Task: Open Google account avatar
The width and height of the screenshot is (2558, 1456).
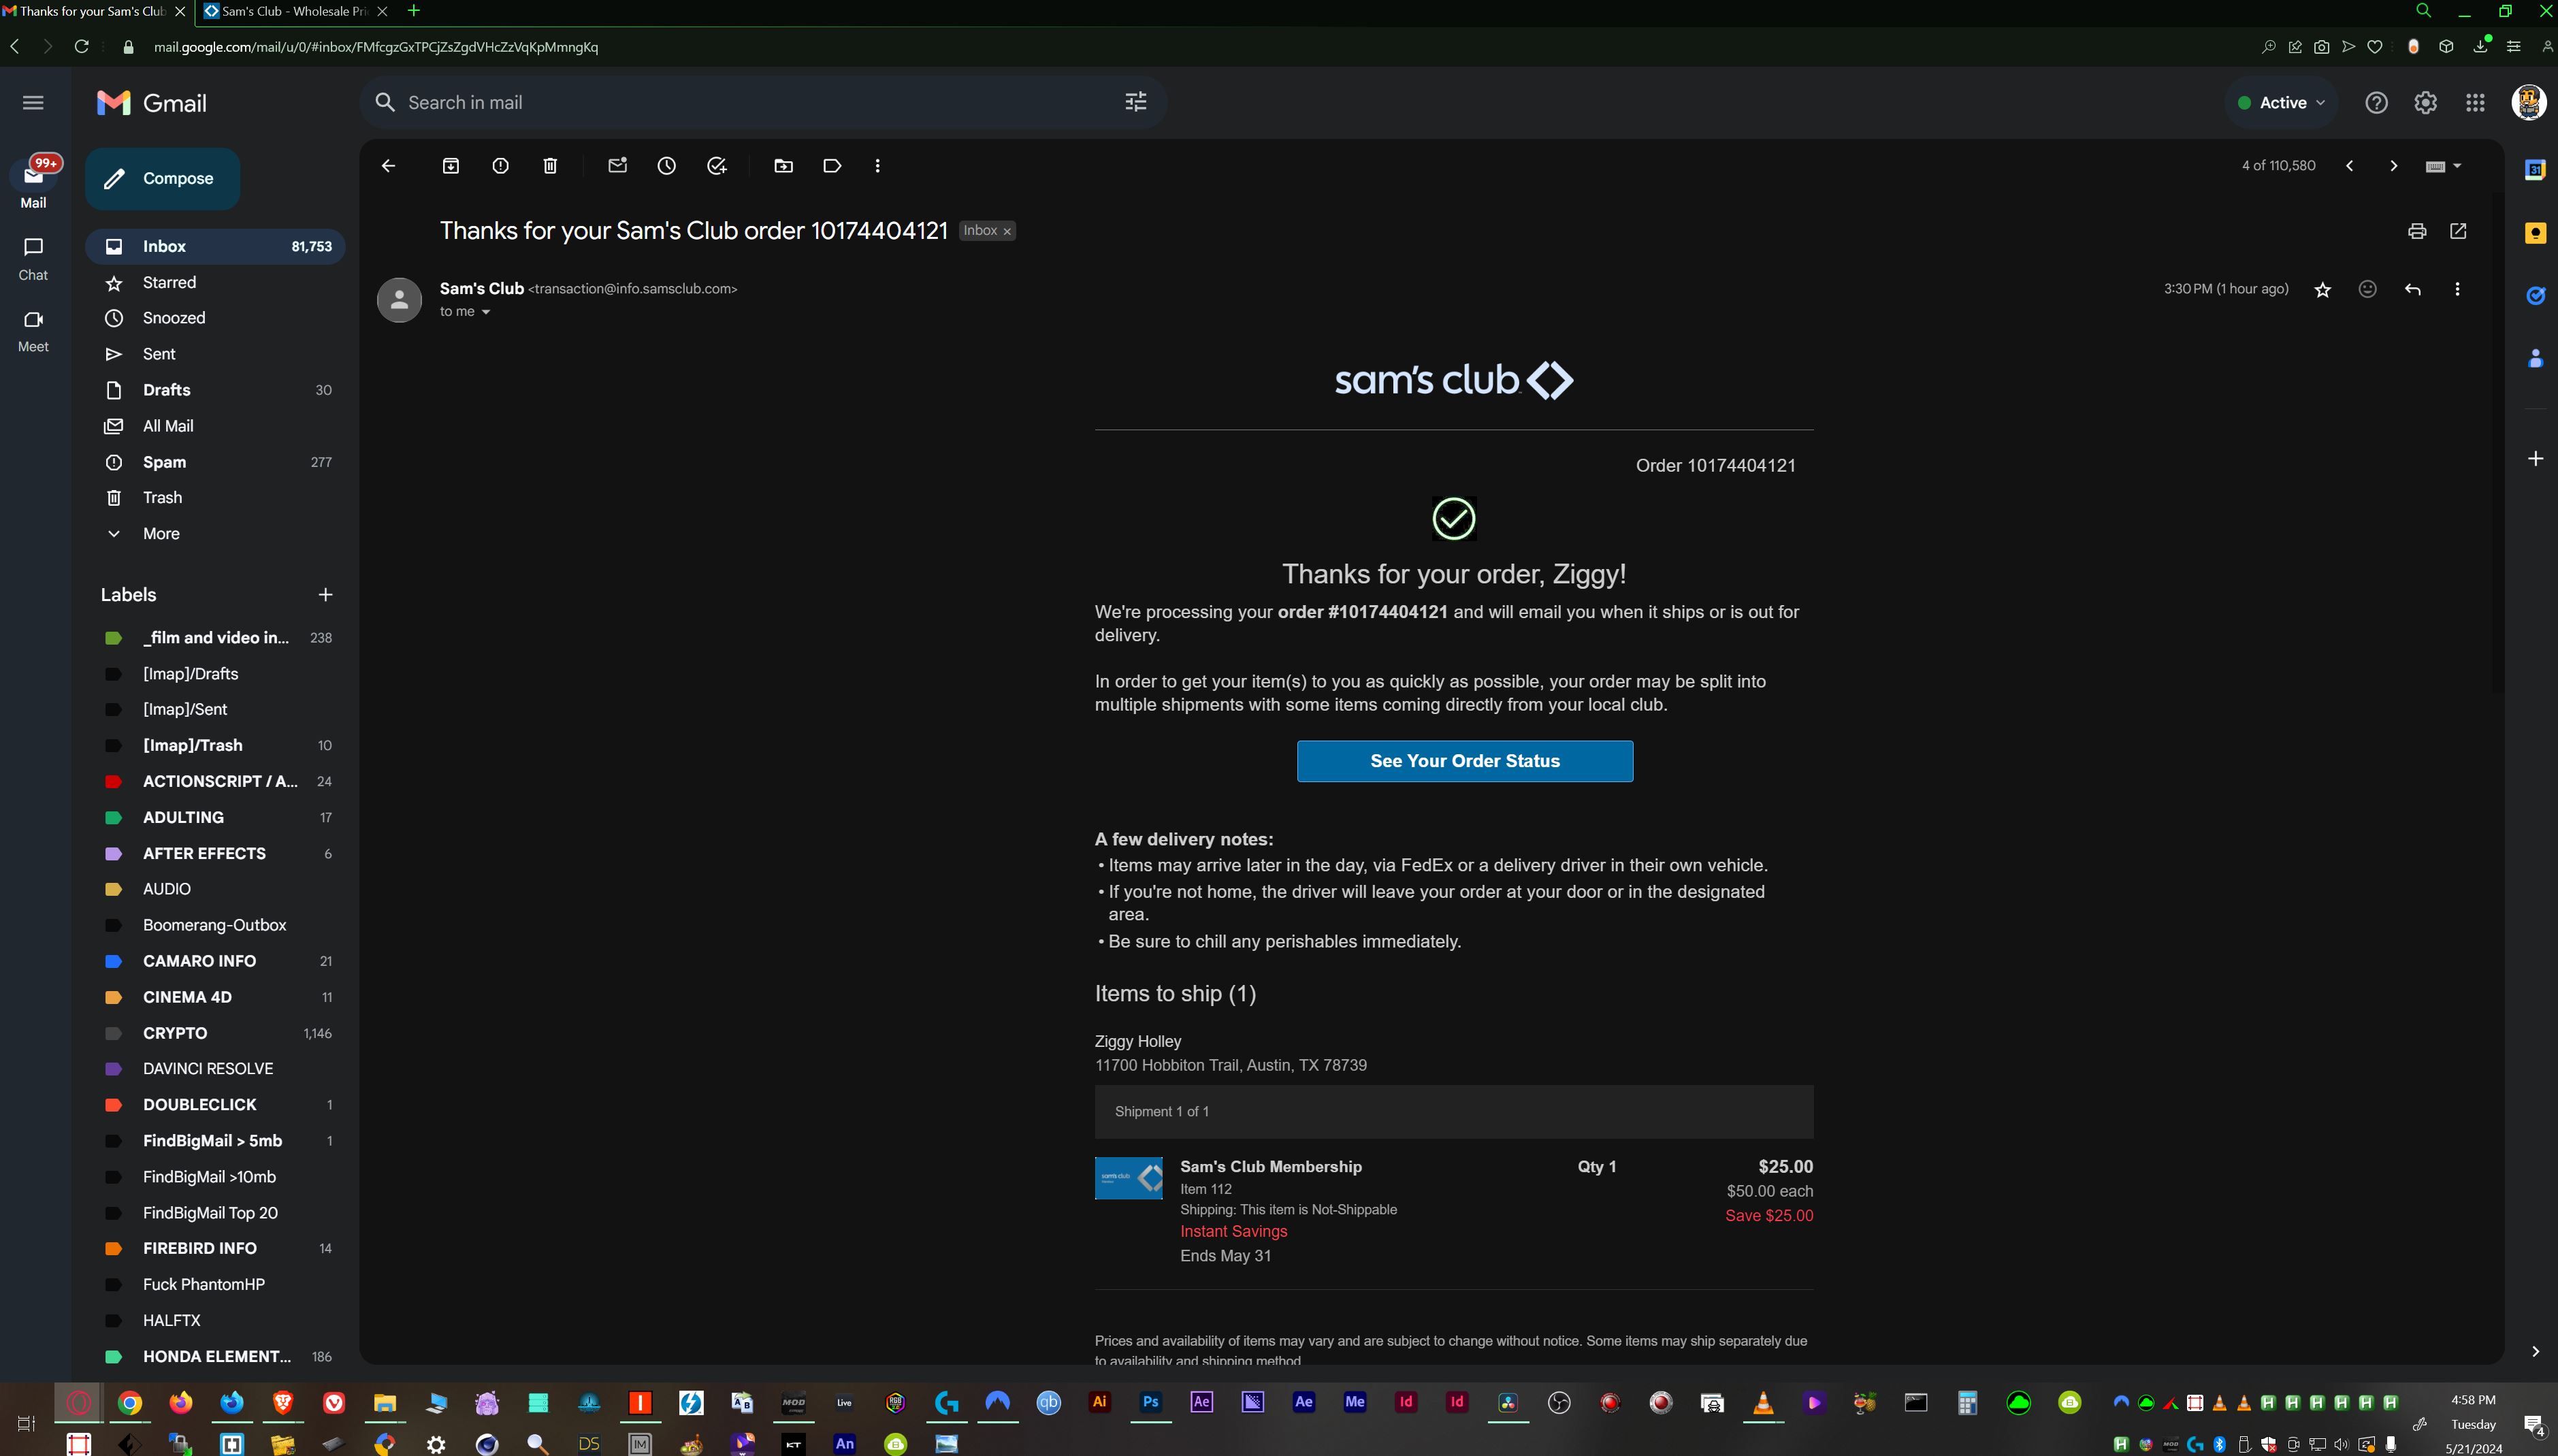Action: (x=2529, y=102)
